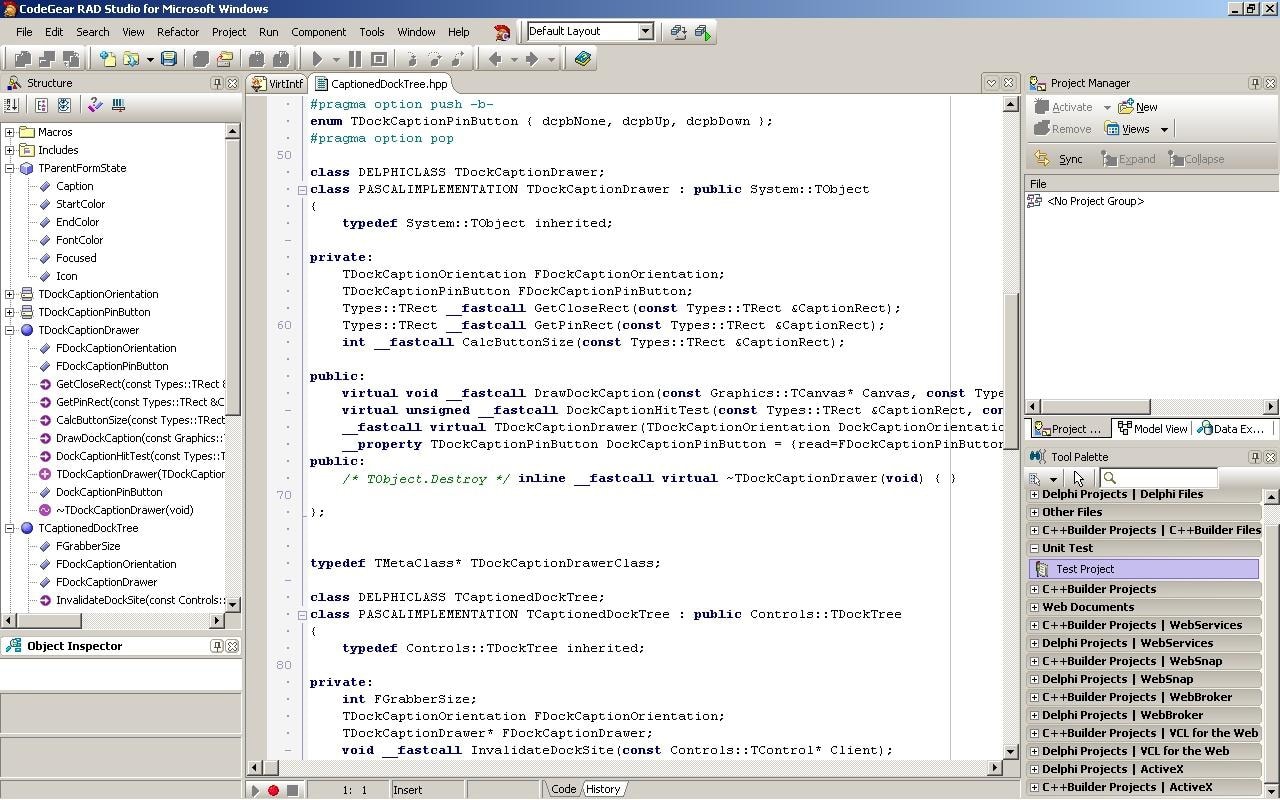This screenshot has width=1280, height=800.
Task: Play recorded macro with the status bar arrow
Action: (255, 790)
